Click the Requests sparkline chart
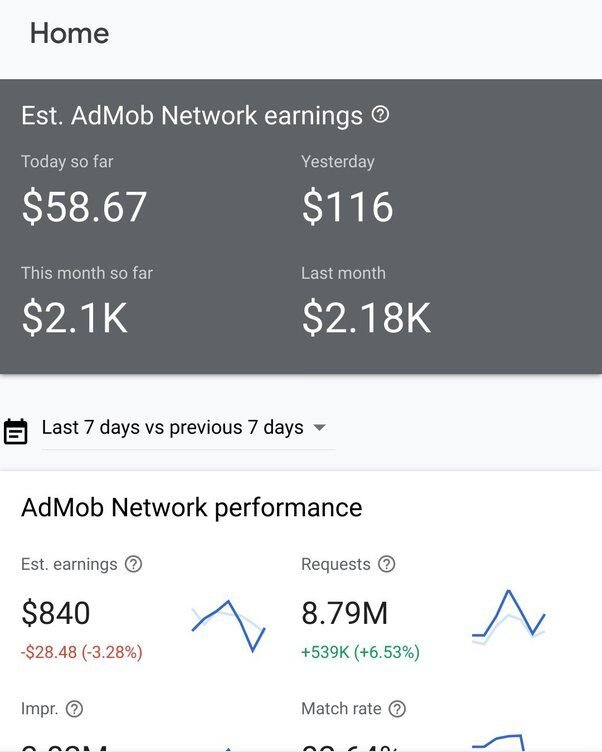This screenshot has width=602, height=752. tap(509, 618)
